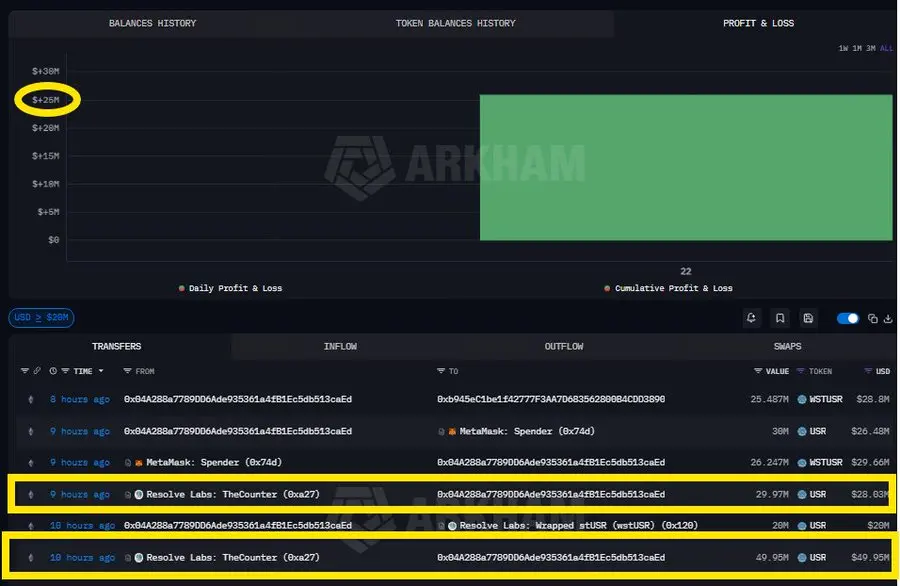Click USR token icon in the 49.95M row
This screenshot has height=586, width=900.
(802, 557)
